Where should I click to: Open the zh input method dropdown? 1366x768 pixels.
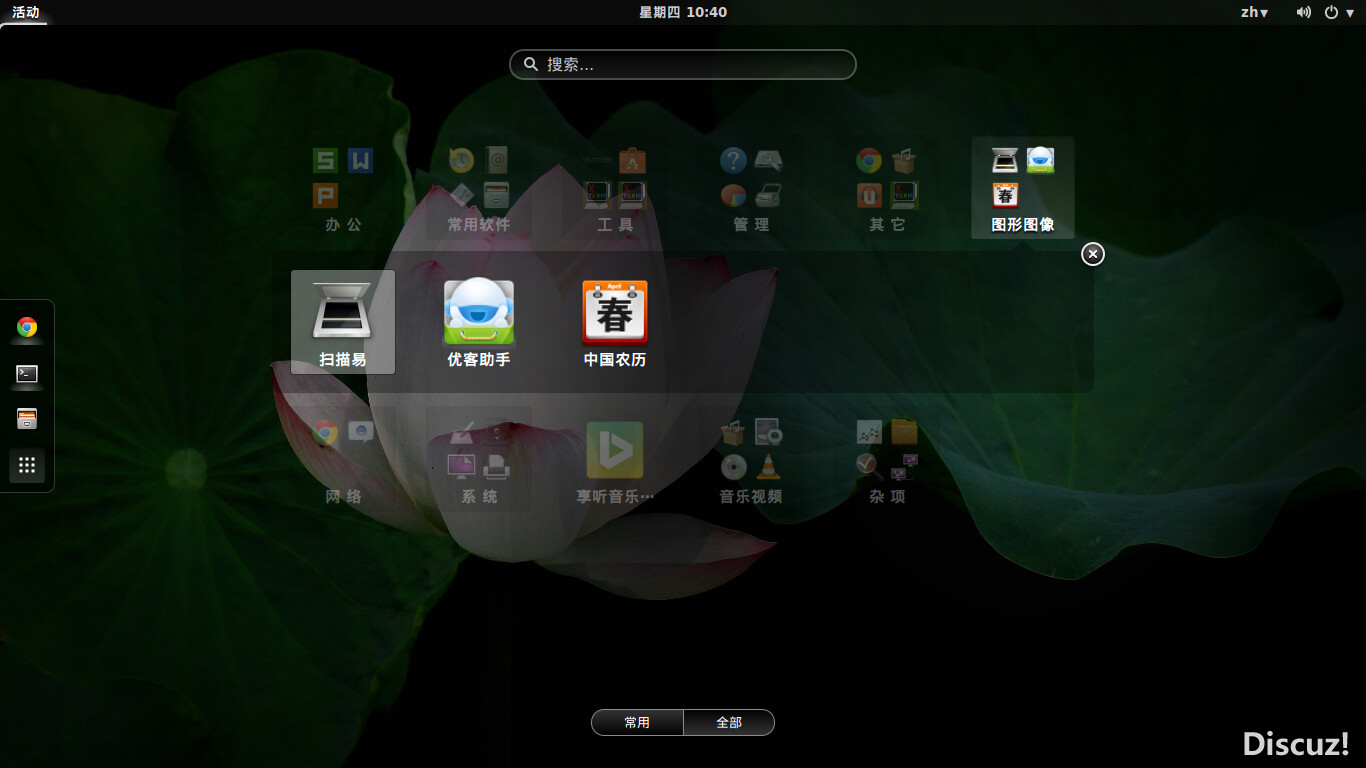pos(1254,12)
